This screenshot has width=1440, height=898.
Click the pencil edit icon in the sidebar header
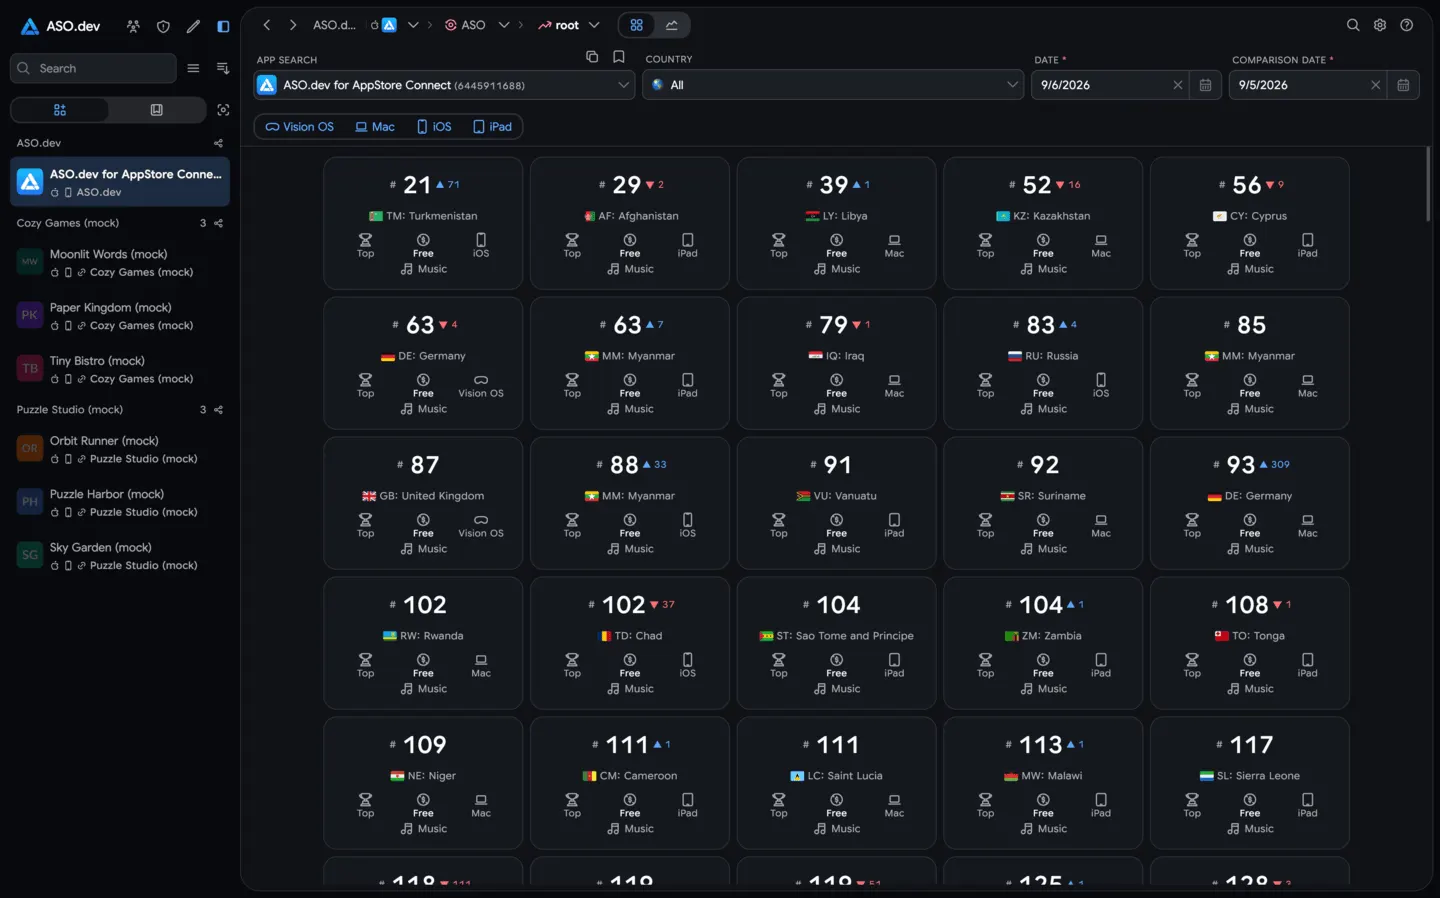tap(193, 26)
